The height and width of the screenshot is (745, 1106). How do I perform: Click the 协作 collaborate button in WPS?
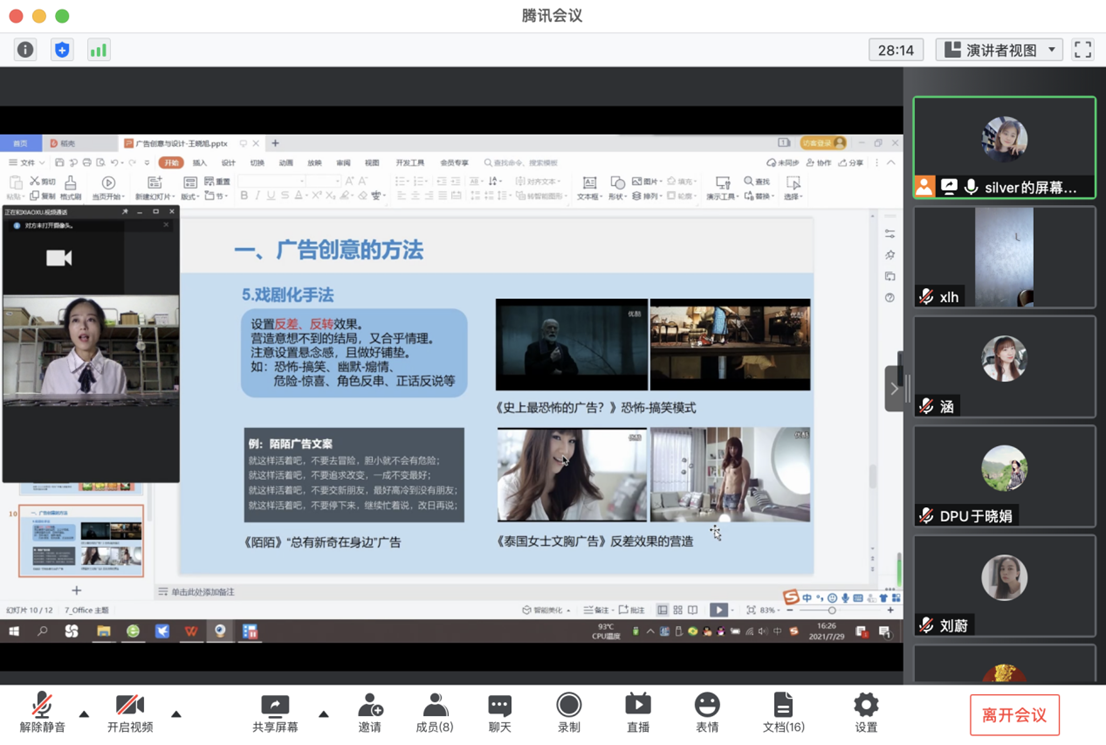[x=818, y=162]
